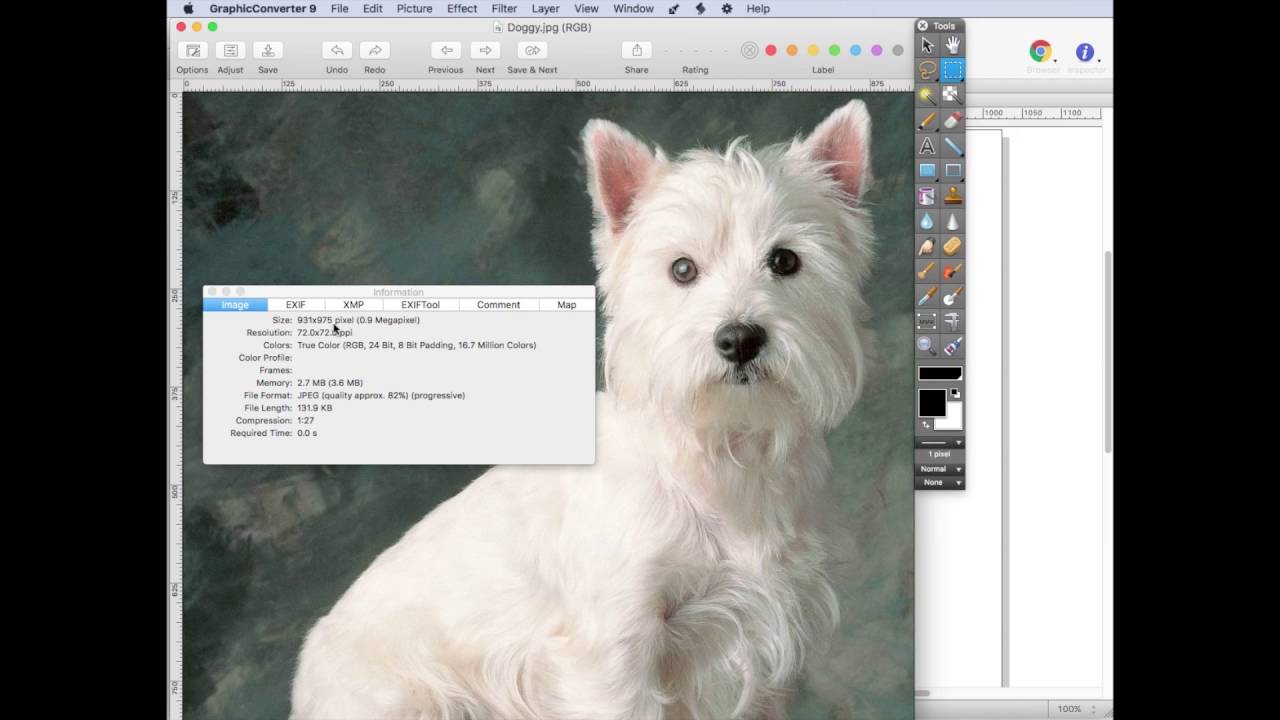
Task: Open the Help menu
Action: point(758,8)
